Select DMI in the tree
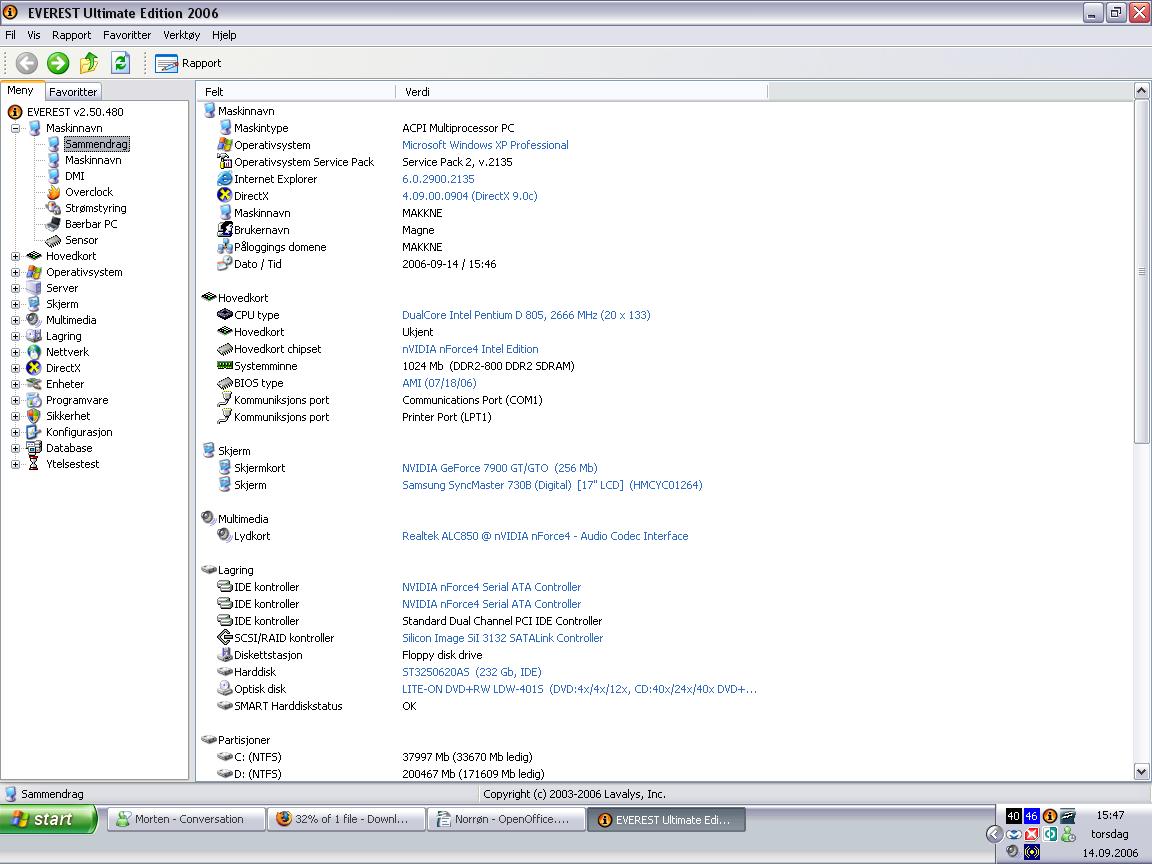Screen dimensions: 1152x864 tap(74, 176)
